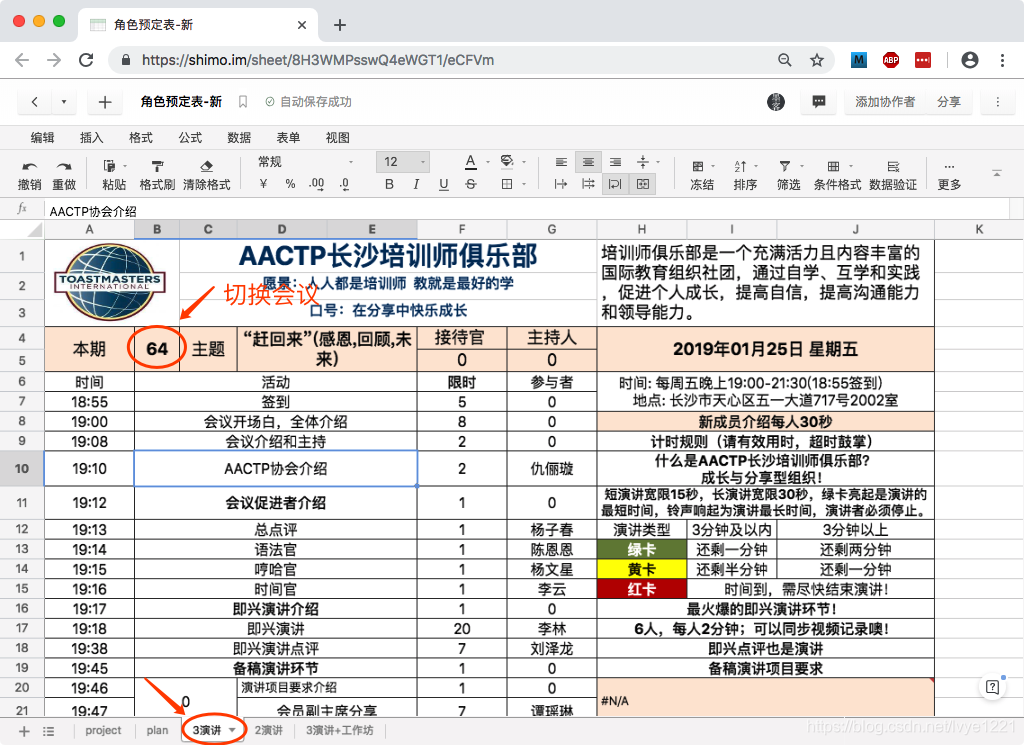Screen dimensions: 1024x745
Task: Open the font size 12 dropdown
Action: [403, 162]
